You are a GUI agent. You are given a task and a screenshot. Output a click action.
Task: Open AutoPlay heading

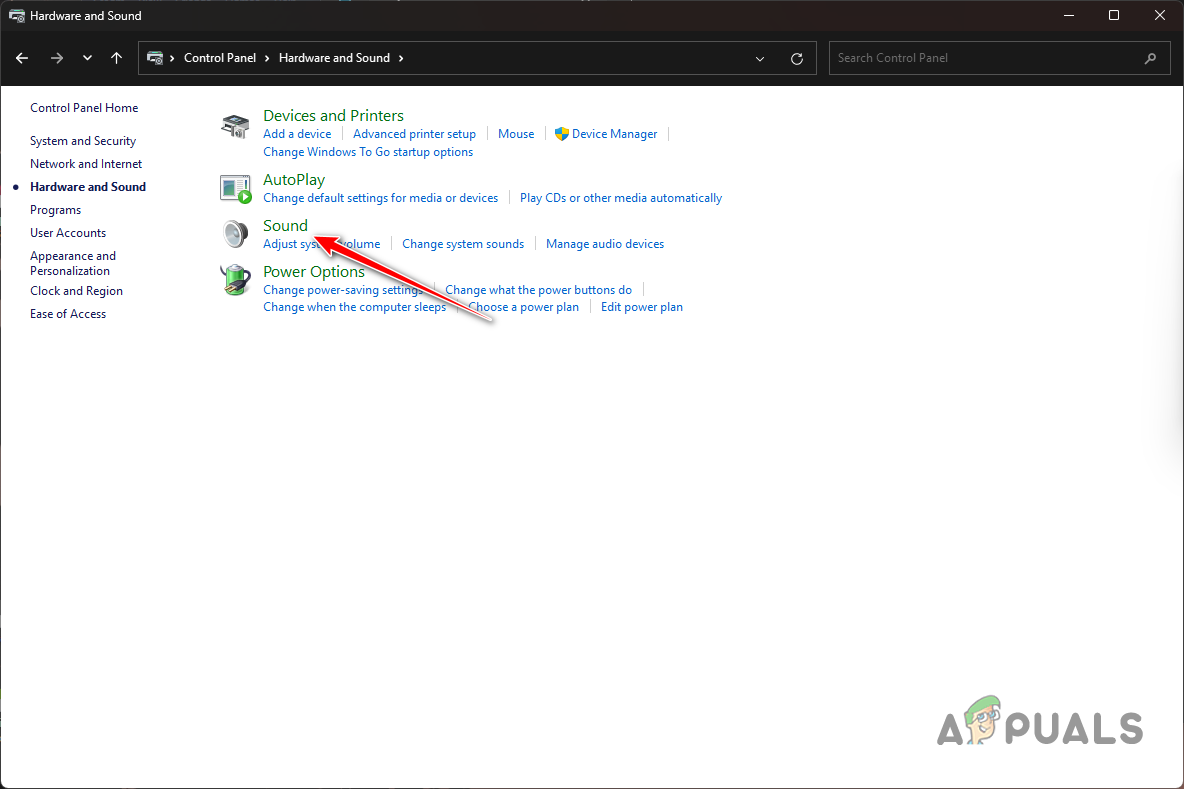click(294, 180)
